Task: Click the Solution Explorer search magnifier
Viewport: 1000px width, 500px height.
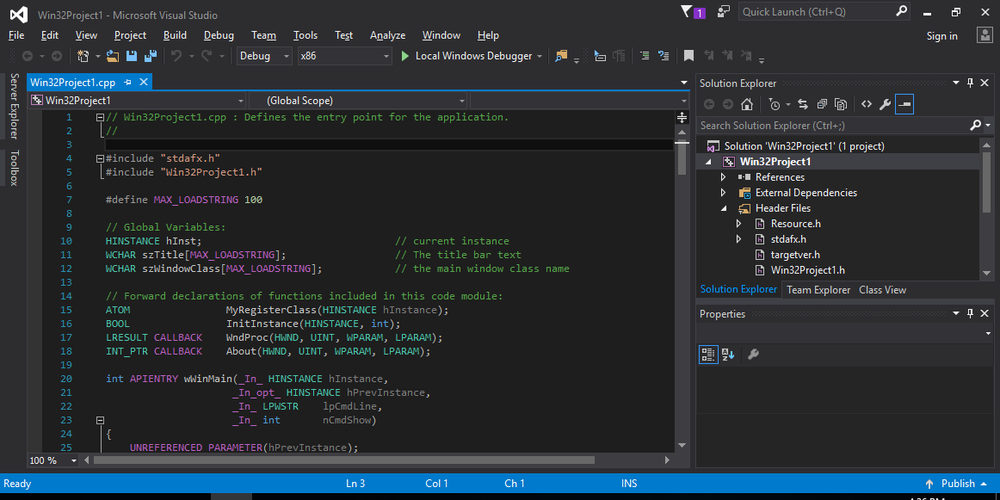Action: click(976, 125)
